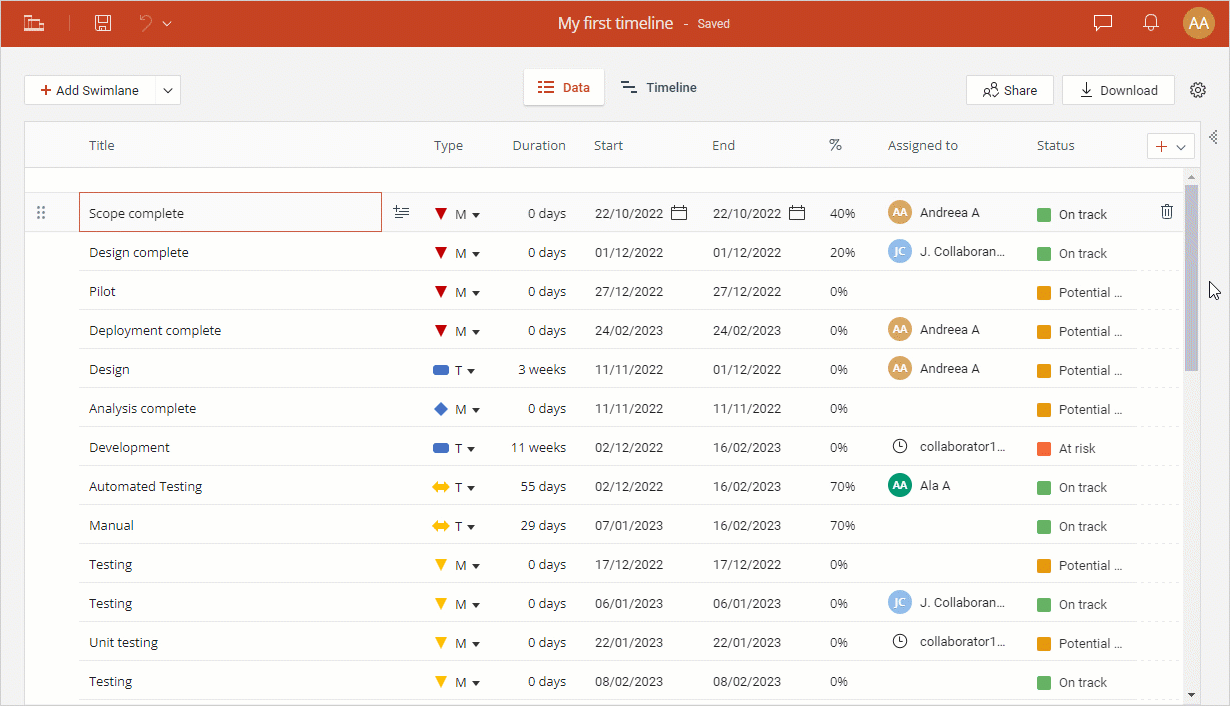Switch to the Timeline view tab

click(x=658, y=88)
